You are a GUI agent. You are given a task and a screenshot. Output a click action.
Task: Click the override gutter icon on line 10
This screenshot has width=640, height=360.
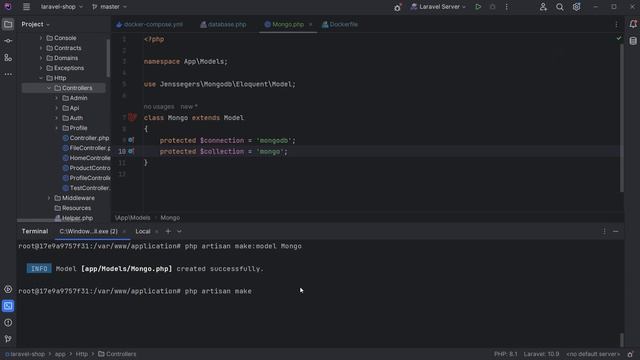[131, 151]
